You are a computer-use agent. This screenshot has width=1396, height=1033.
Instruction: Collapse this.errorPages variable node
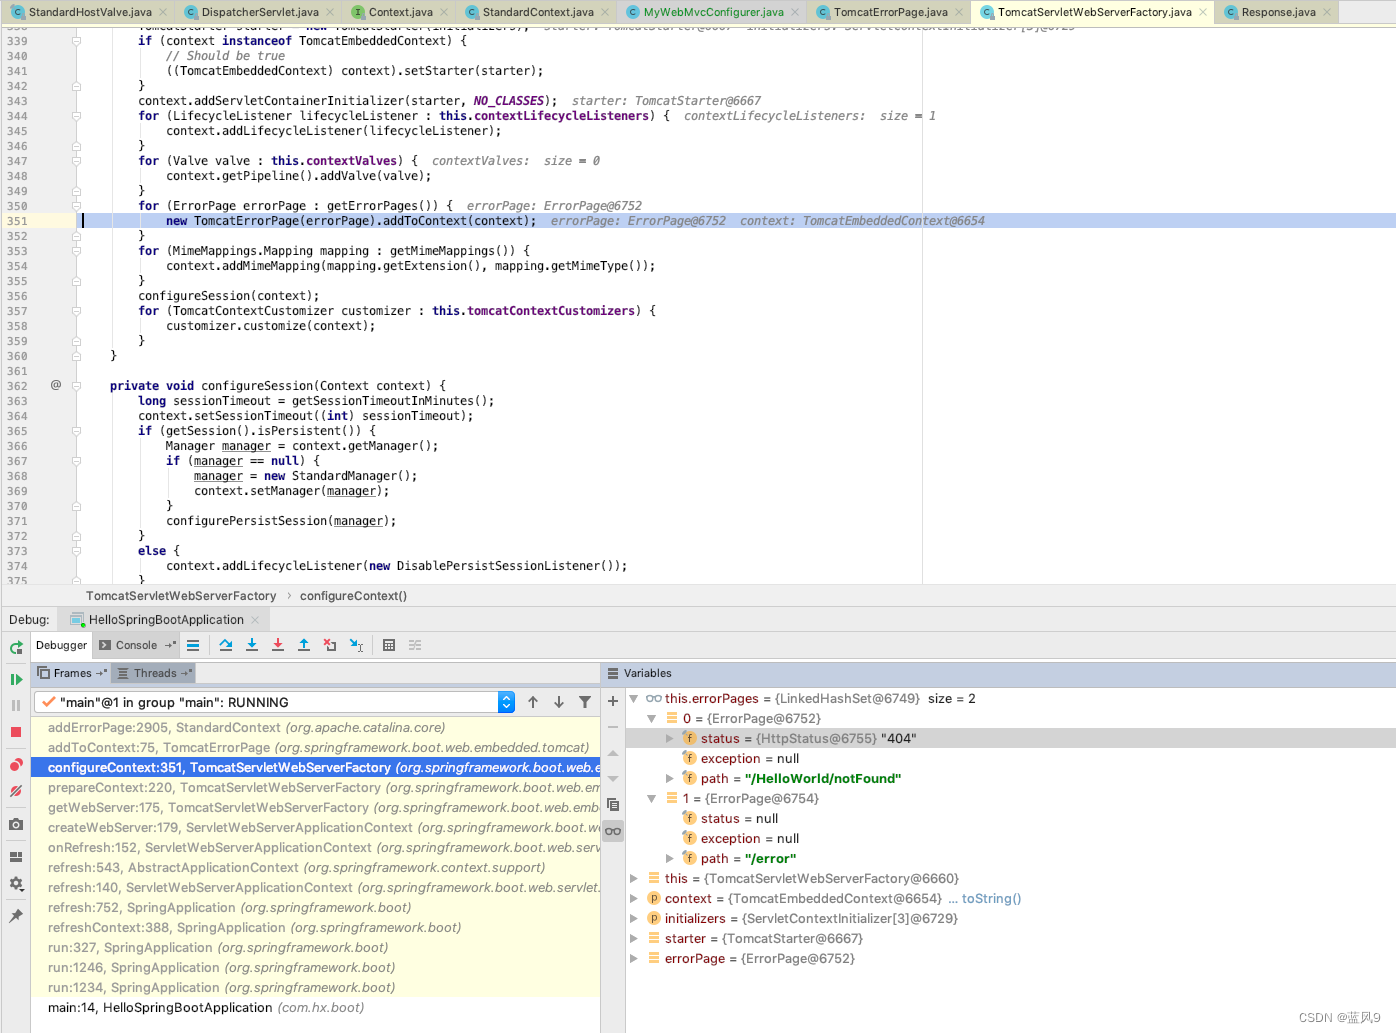click(x=634, y=699)
